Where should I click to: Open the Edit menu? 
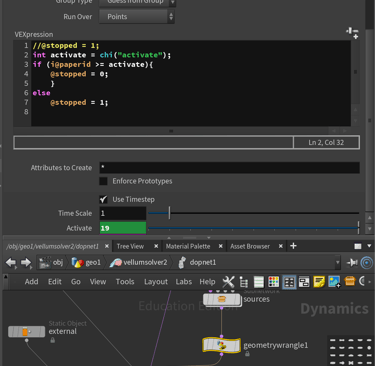pos(55,282)
